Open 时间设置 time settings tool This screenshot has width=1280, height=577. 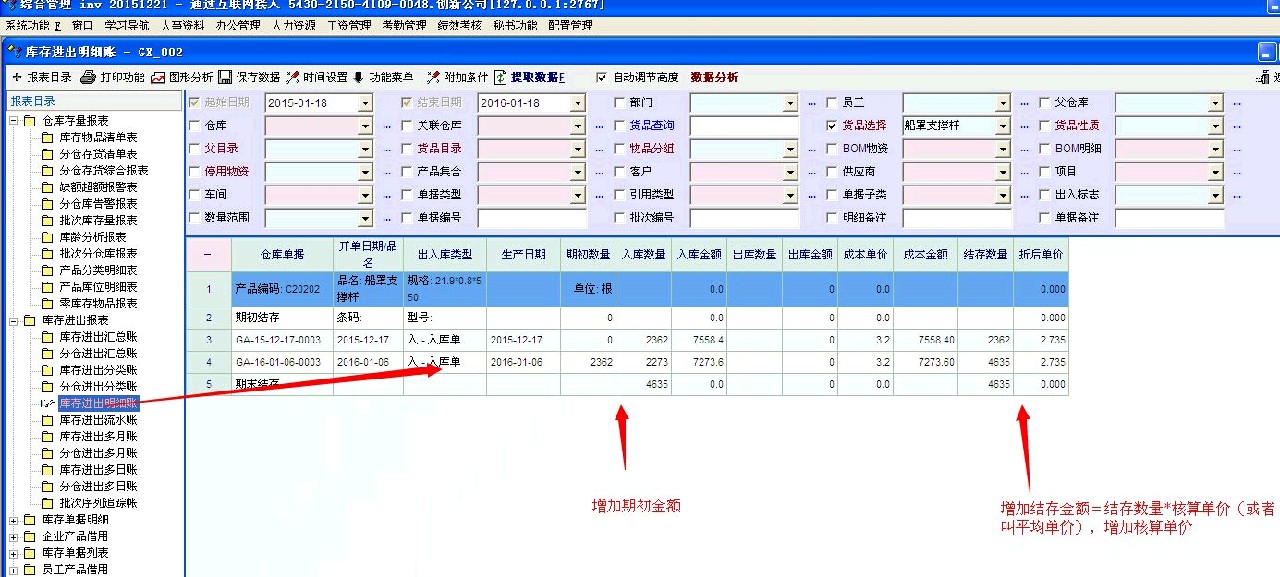[292, 77]
